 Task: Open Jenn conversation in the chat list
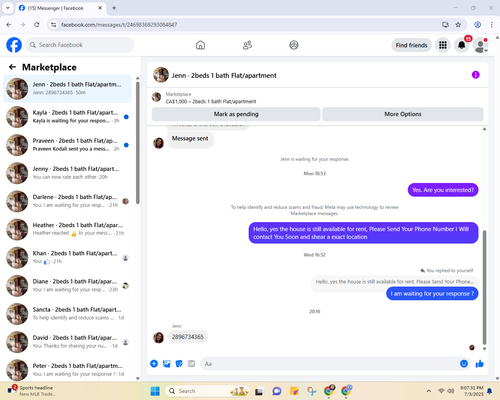point(67,89)
